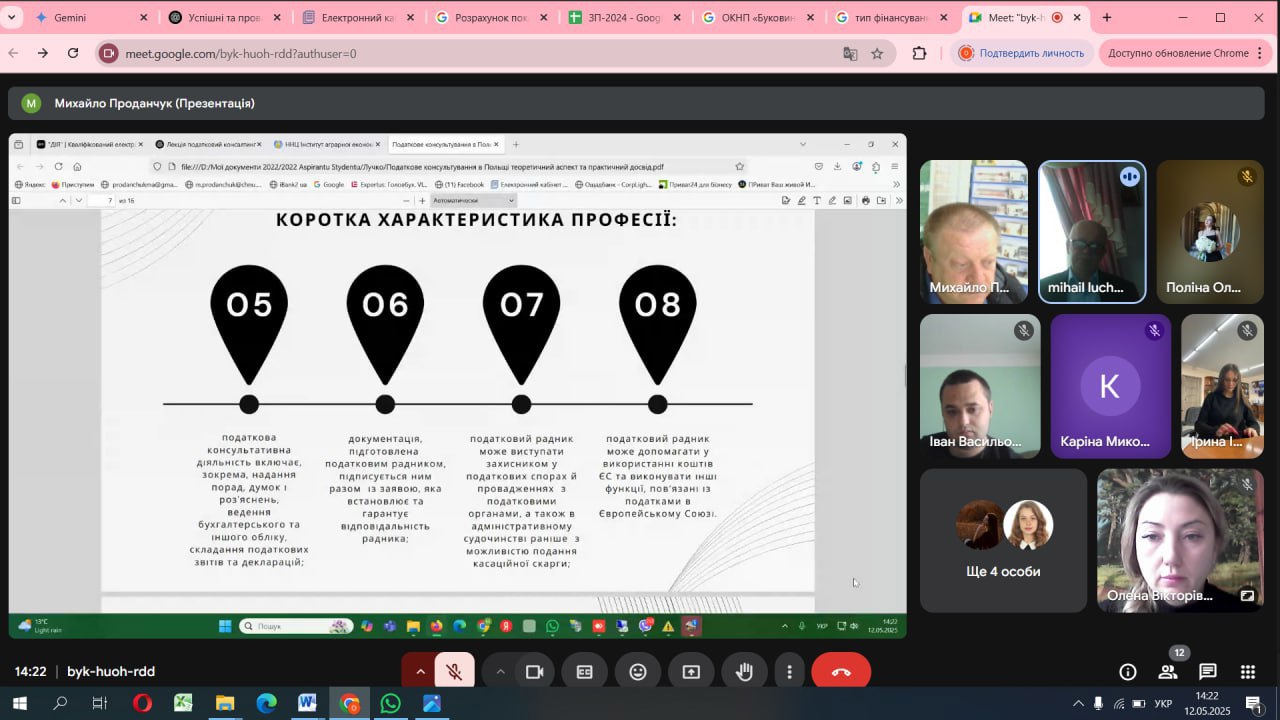Open the emoji reactions button
Image resolution: width=1280 pixels, height=720 pixels.
(638, 672)
